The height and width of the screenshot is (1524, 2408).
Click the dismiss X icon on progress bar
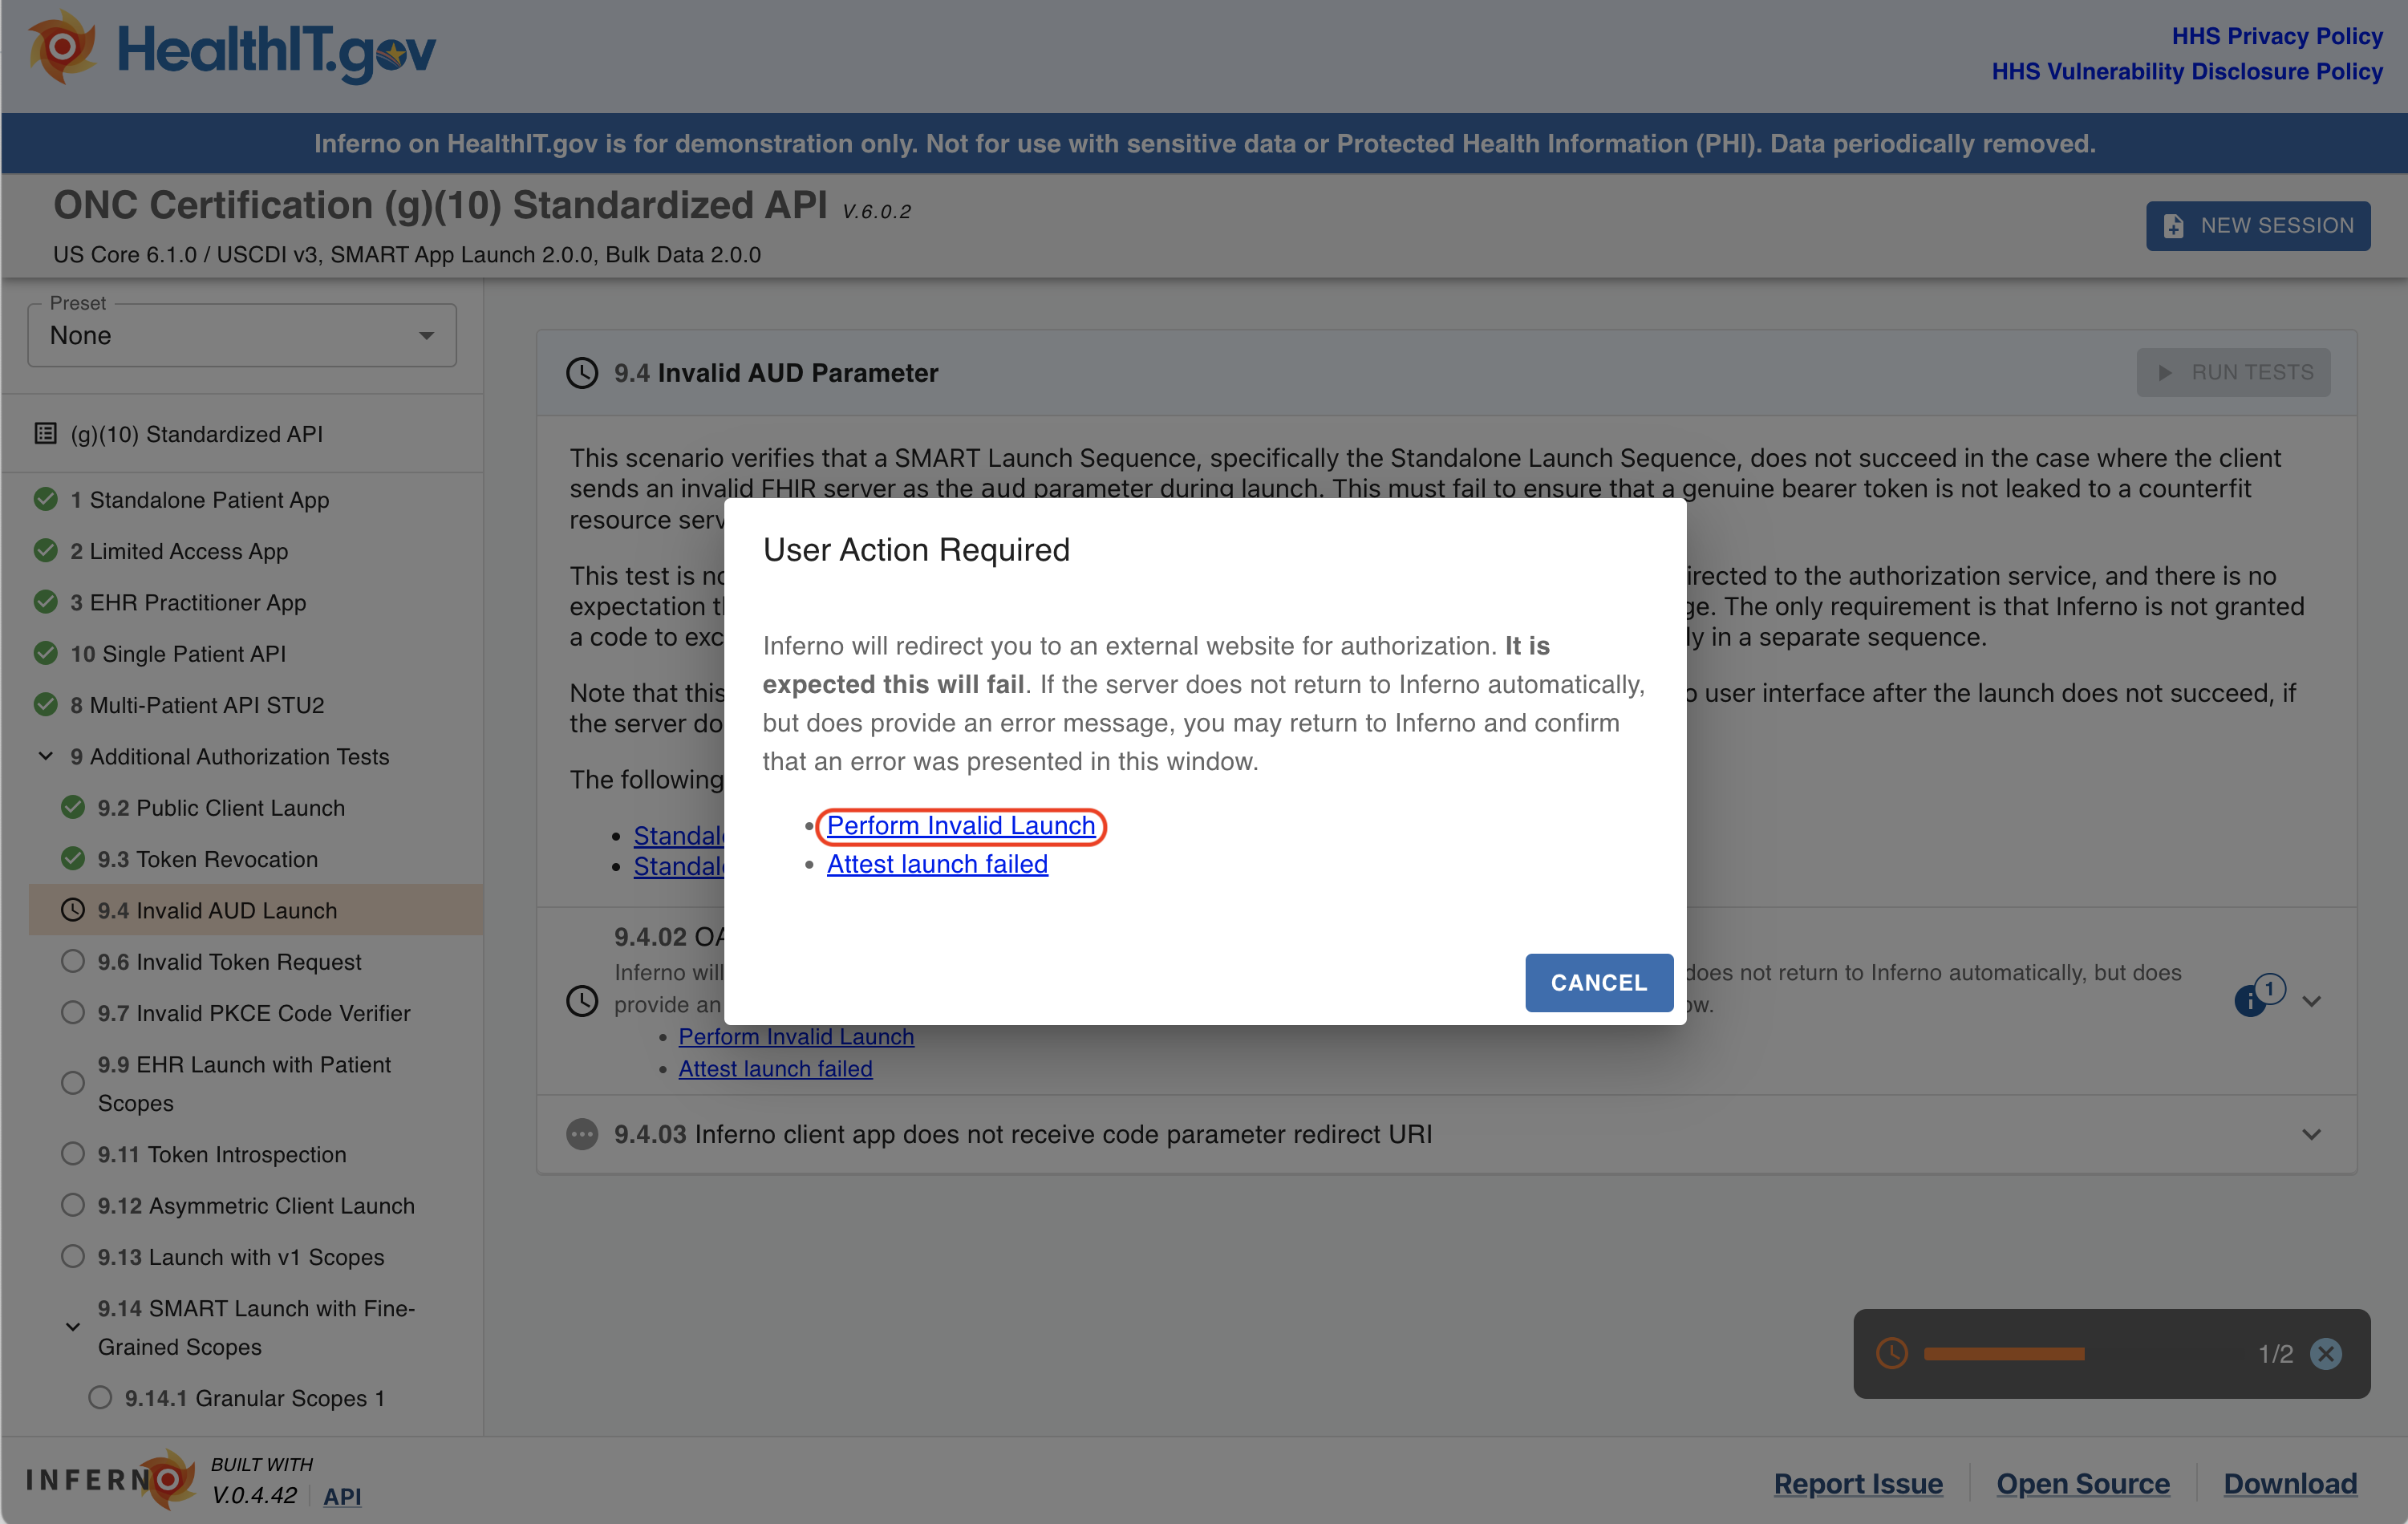point(2331,1352)
